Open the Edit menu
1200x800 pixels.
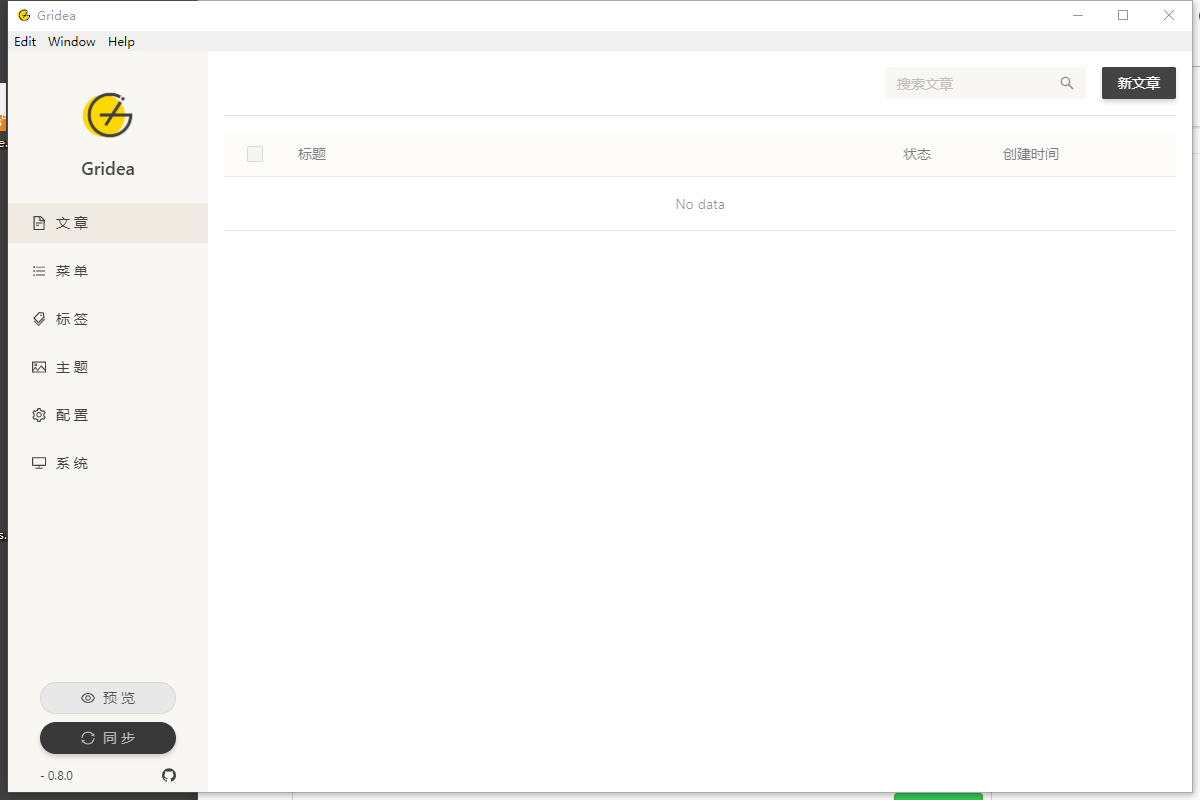(25, 41)
